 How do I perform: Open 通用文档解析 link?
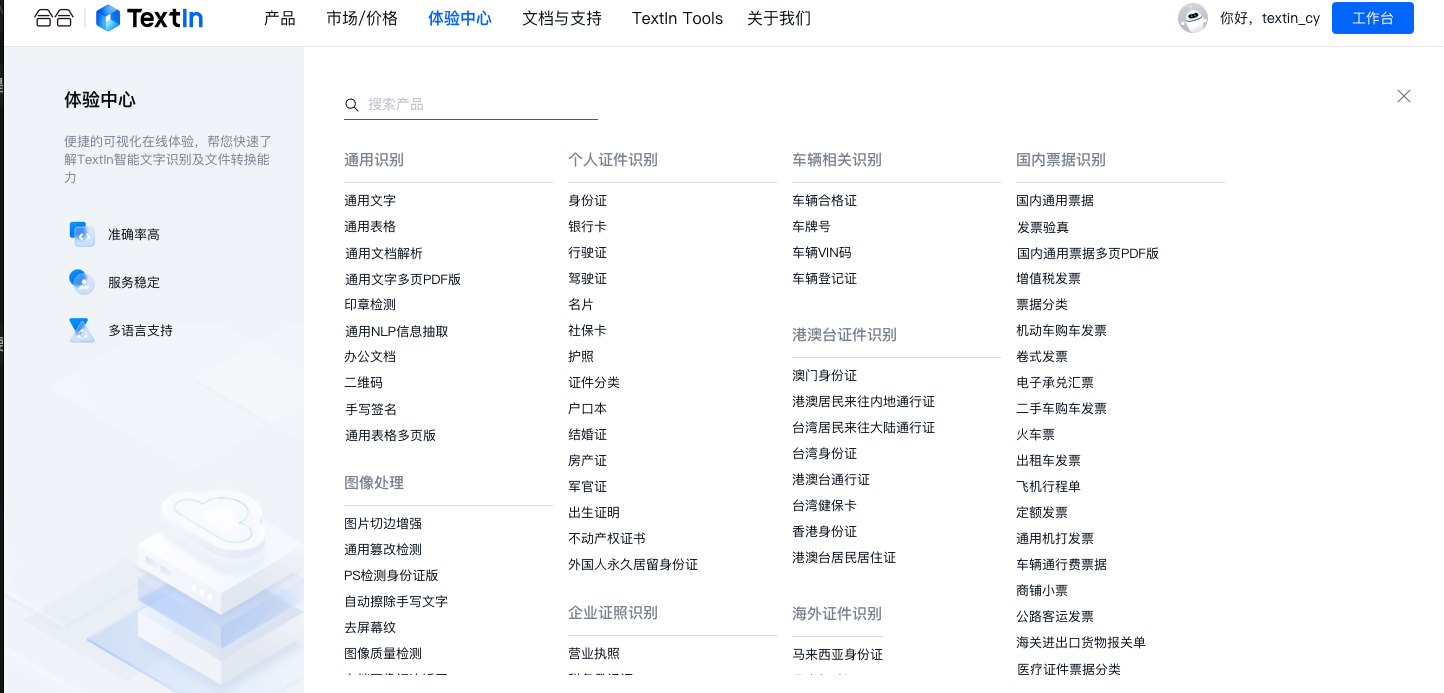click(x=384, y=253)
